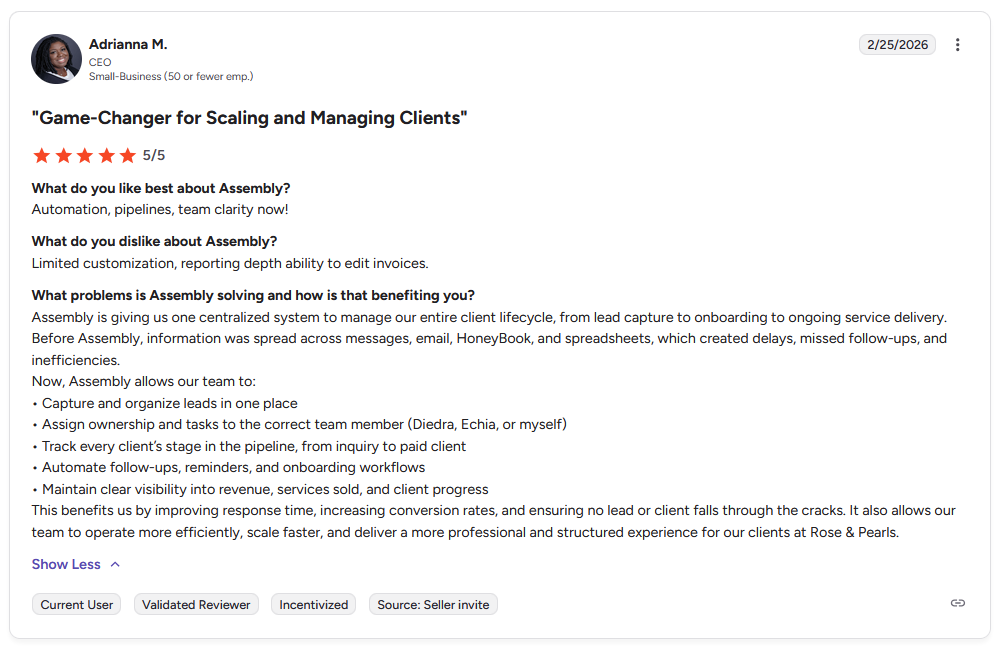The image size is (1000, 648).
Task: Select the Current User badge
Action: coord(76,603)
